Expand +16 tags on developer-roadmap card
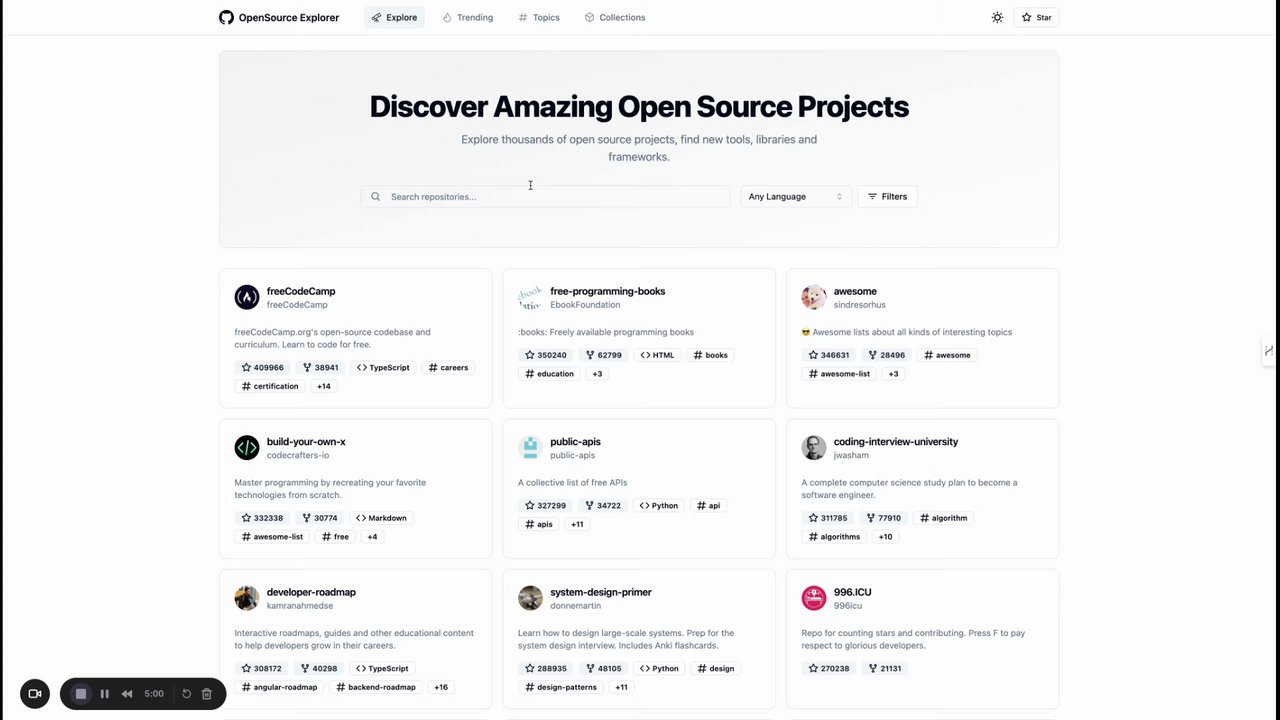This screenshot has width=1280, height=720. (x=441, y=687)
